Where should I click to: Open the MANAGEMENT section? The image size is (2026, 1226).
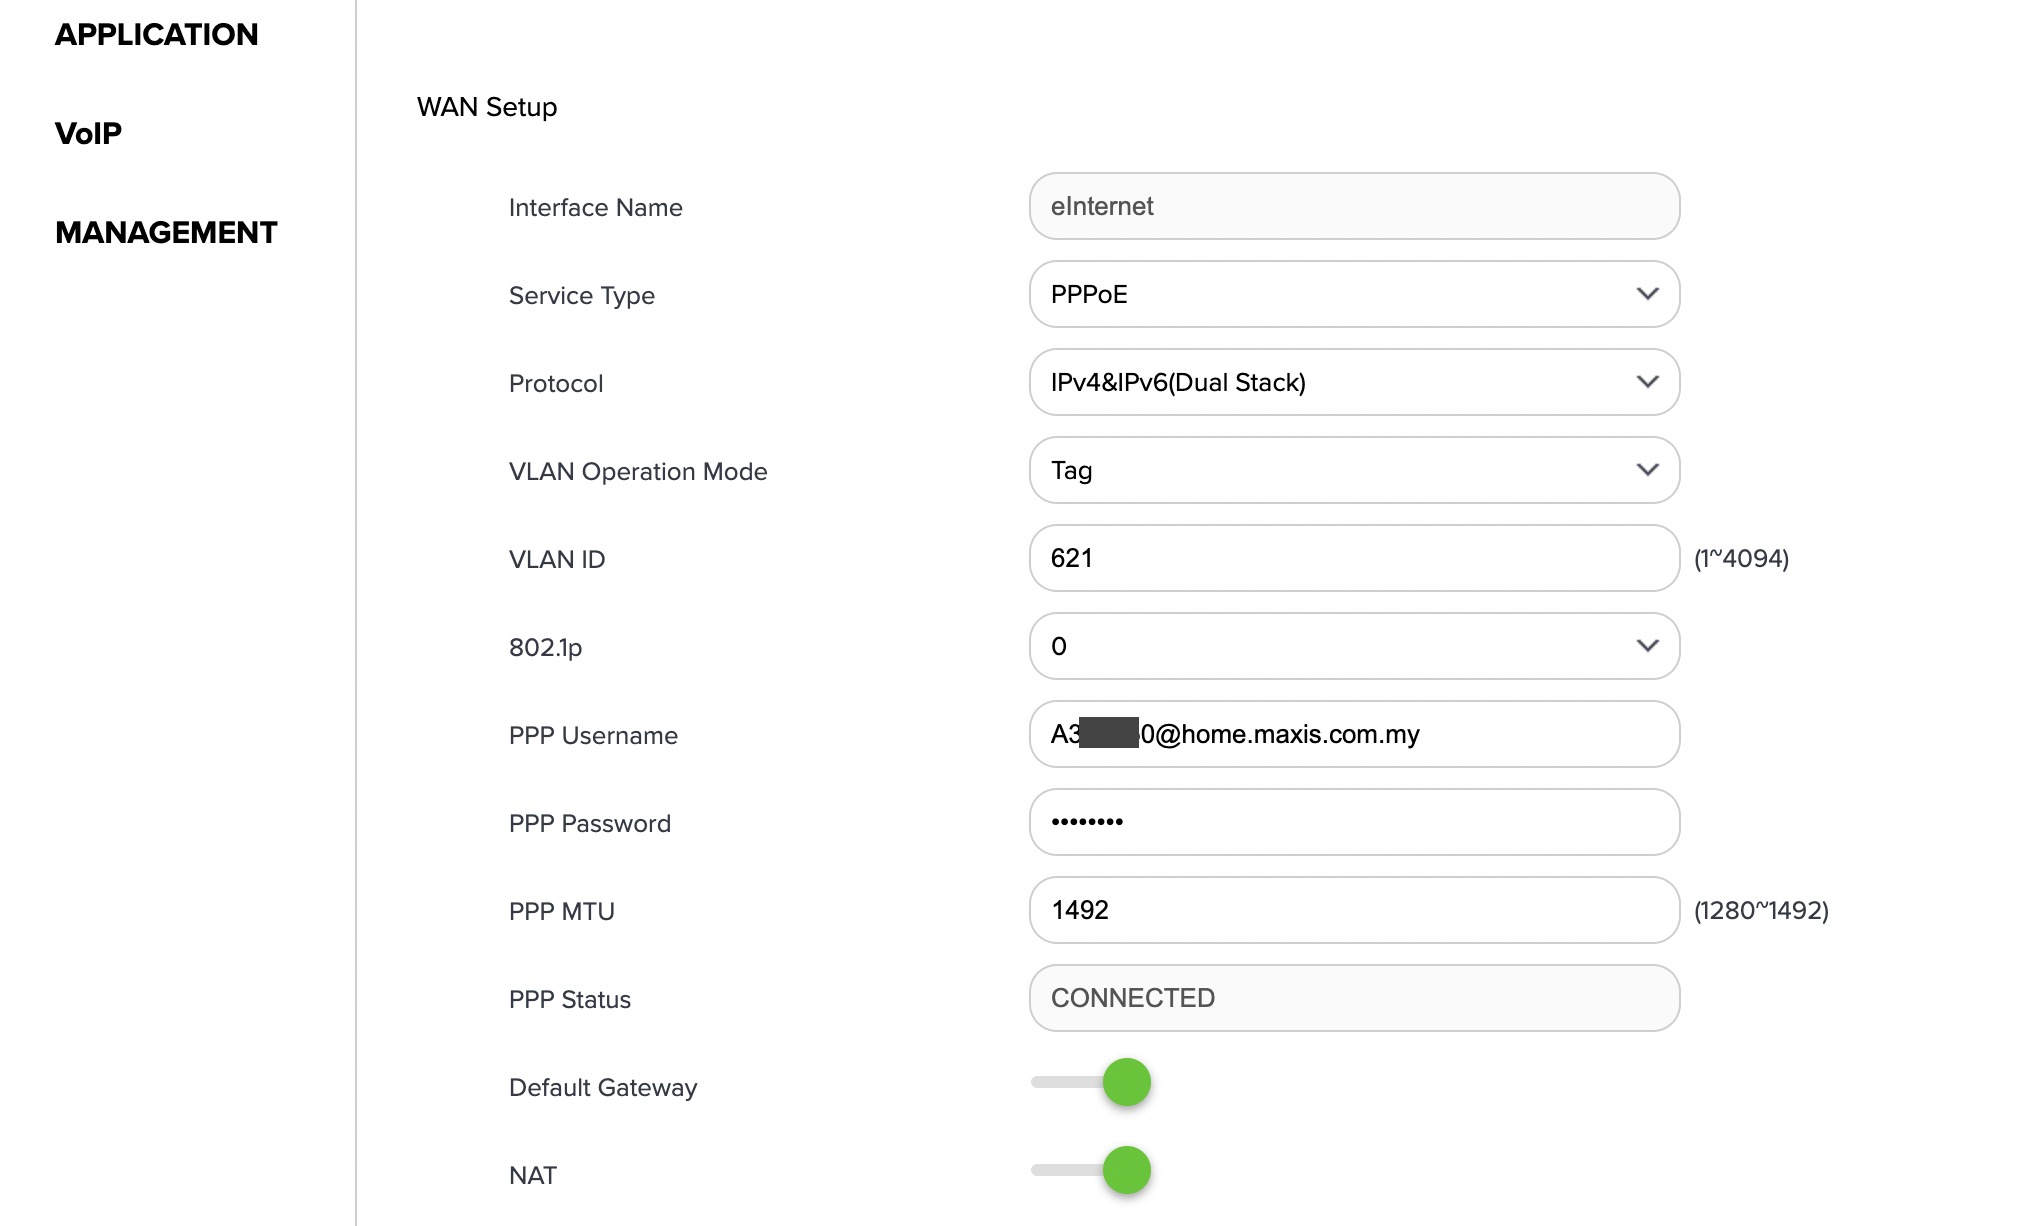coord(166,233)
